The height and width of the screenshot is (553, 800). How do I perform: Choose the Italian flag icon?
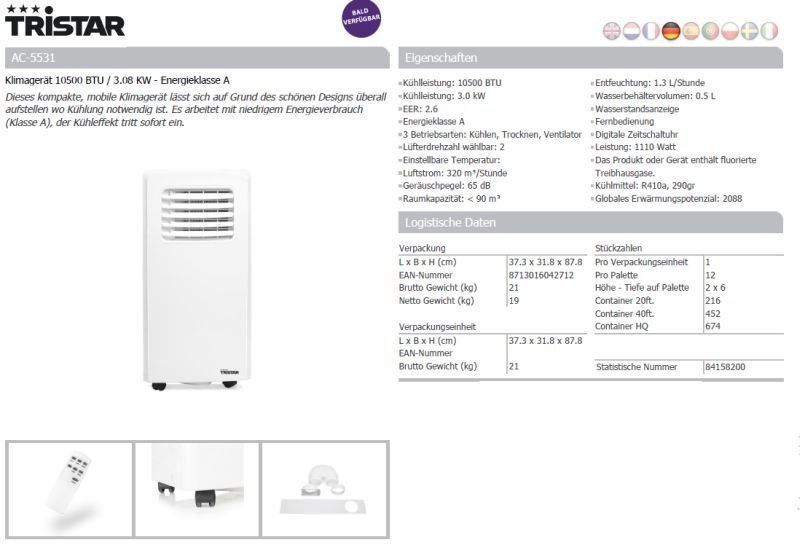[x=769, y=31]
